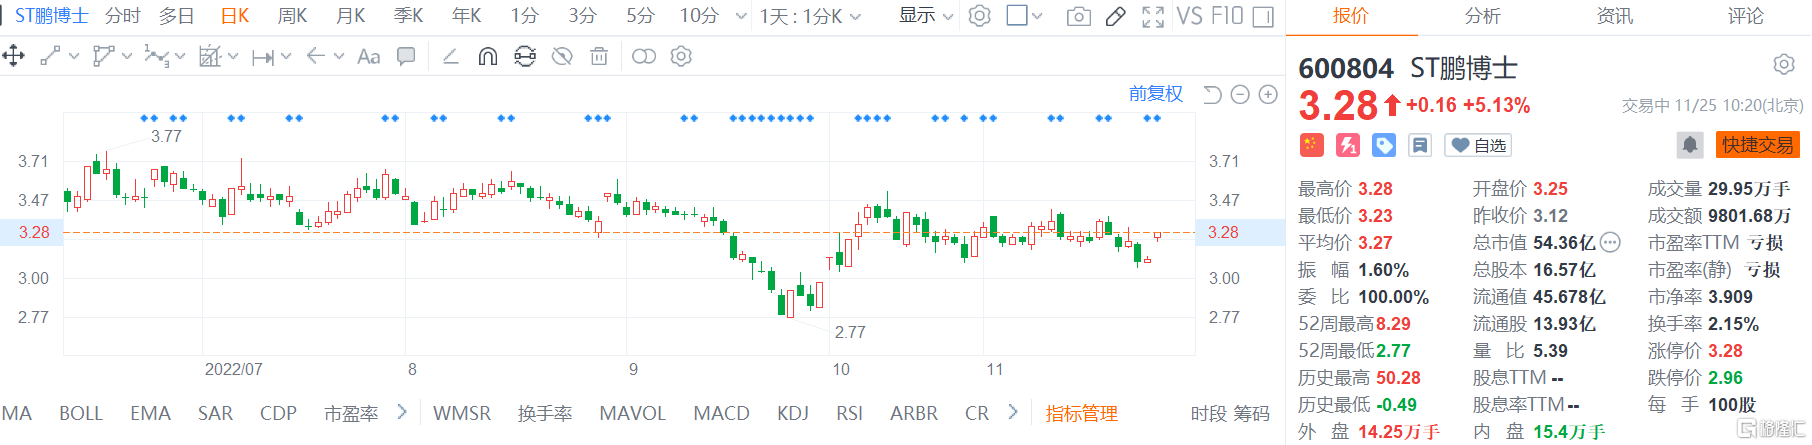
Task: Expand trend line tool options
Action: point(74,57)
